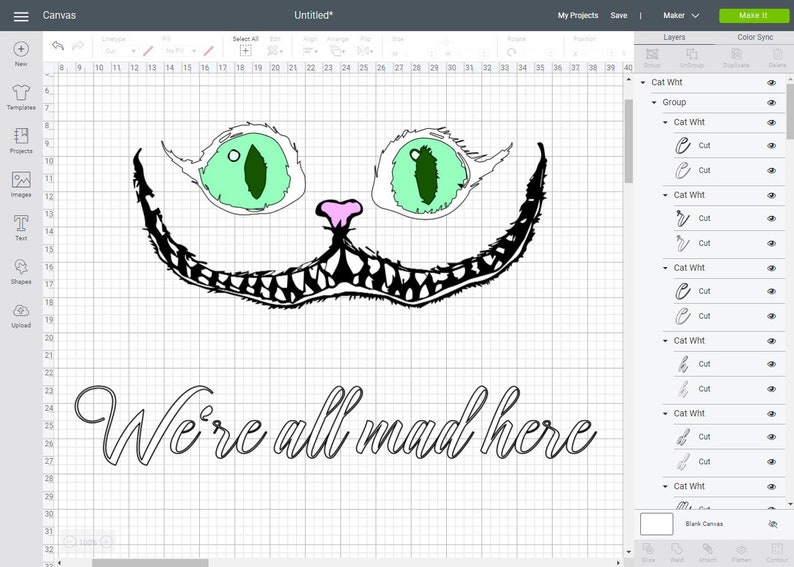Image resolution: width=794 pixels, height=567 pixels.
Task: Undo the last action
Action: point(58,46)
